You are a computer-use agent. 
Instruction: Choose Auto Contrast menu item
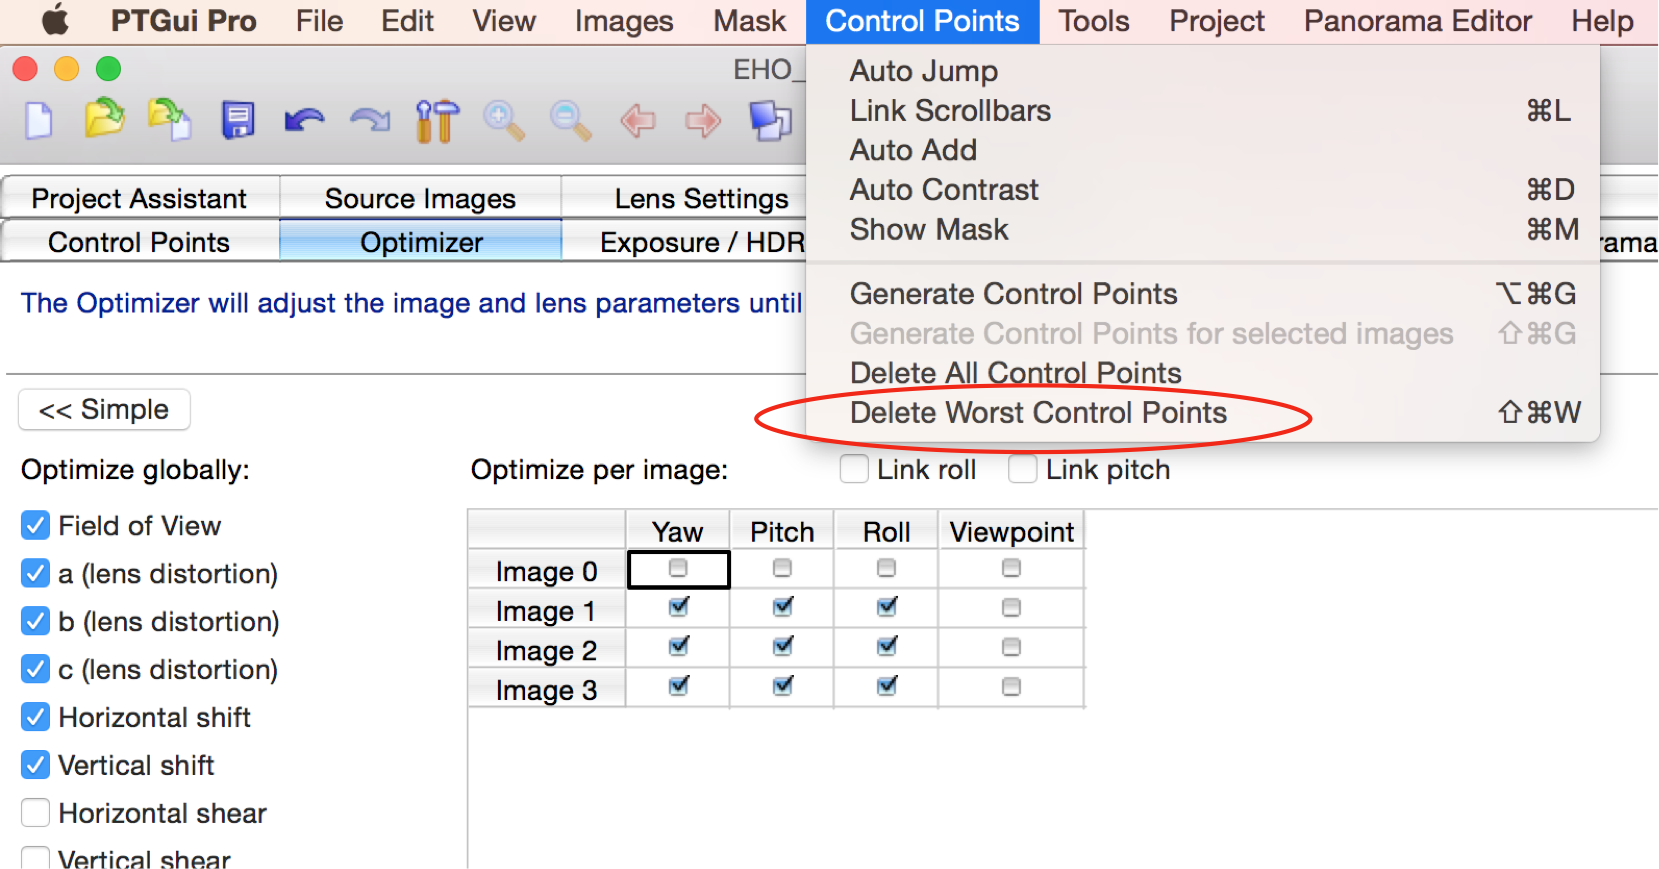pyautogui.click(x=1203, y=190)
